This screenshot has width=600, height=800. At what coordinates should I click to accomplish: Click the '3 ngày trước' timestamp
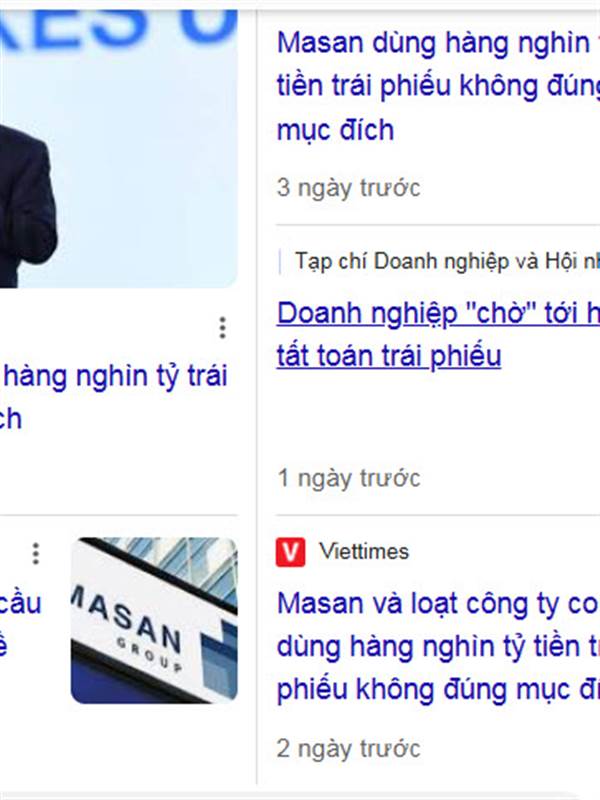click(x=348, y=188)
